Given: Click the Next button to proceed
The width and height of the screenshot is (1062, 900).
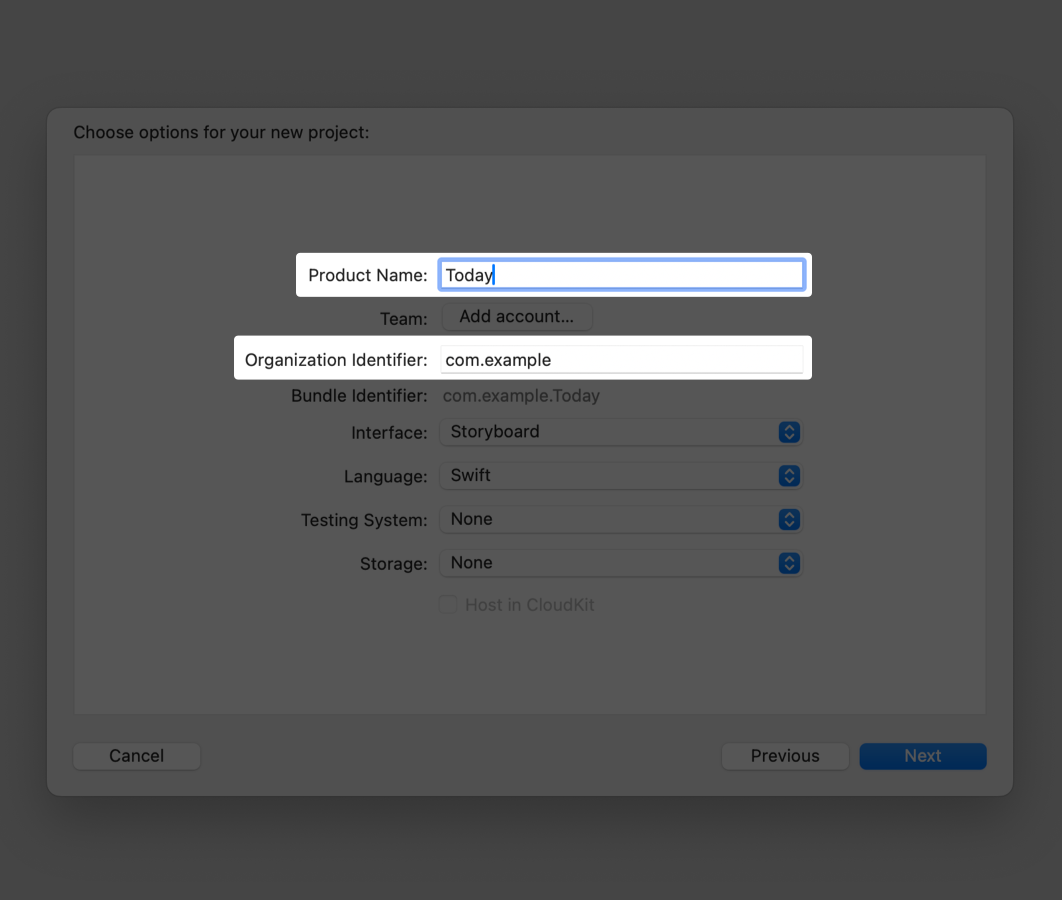Looking at the screenshot, I should (922, 756).
